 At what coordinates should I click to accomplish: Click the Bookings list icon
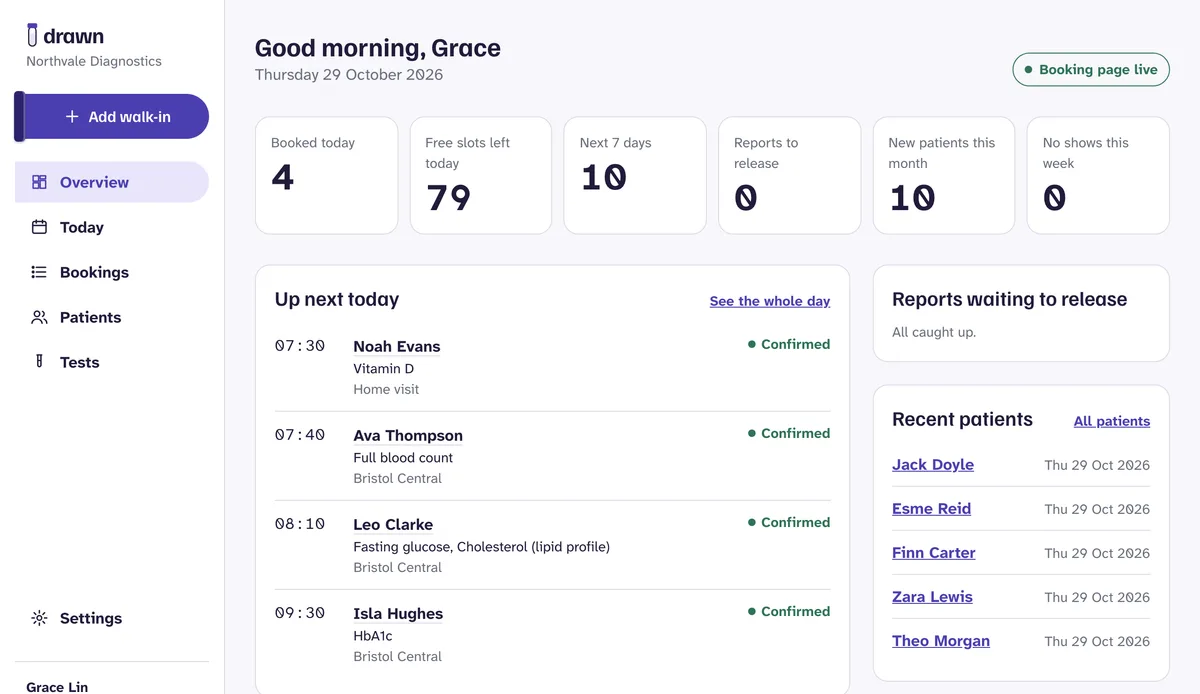(x=39, y=272)
